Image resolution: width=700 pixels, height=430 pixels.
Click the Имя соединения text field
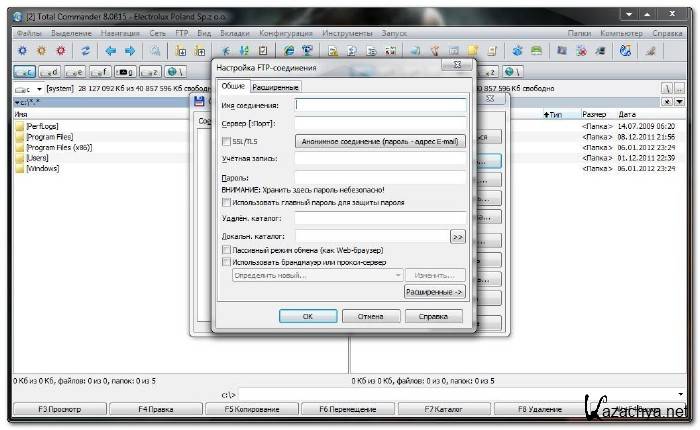380,104
